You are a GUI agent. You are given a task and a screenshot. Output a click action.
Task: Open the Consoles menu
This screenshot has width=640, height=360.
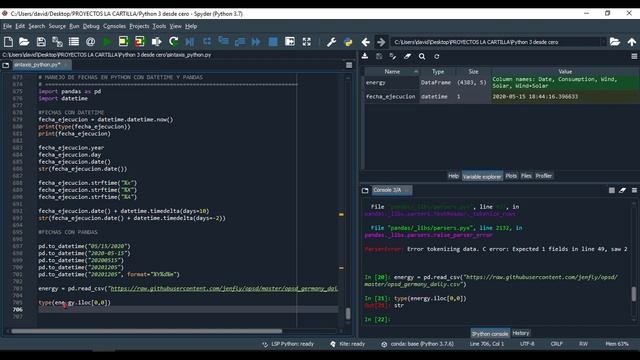(x=114, y=26)
